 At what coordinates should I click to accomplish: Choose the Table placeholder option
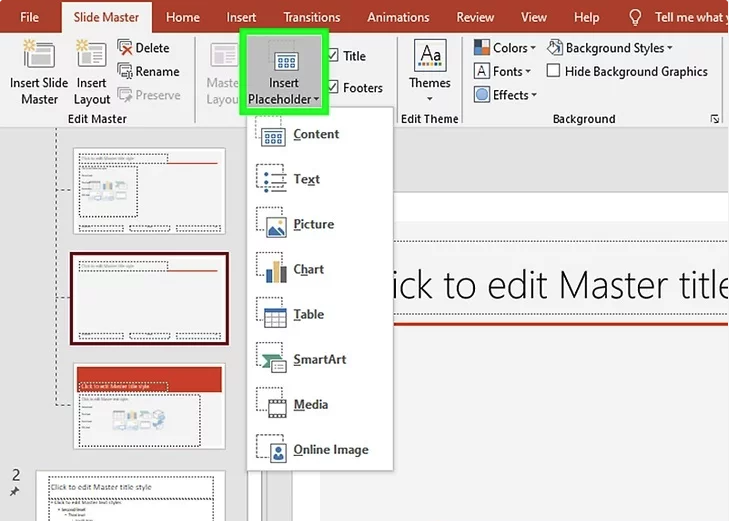(x=320, y=314)
